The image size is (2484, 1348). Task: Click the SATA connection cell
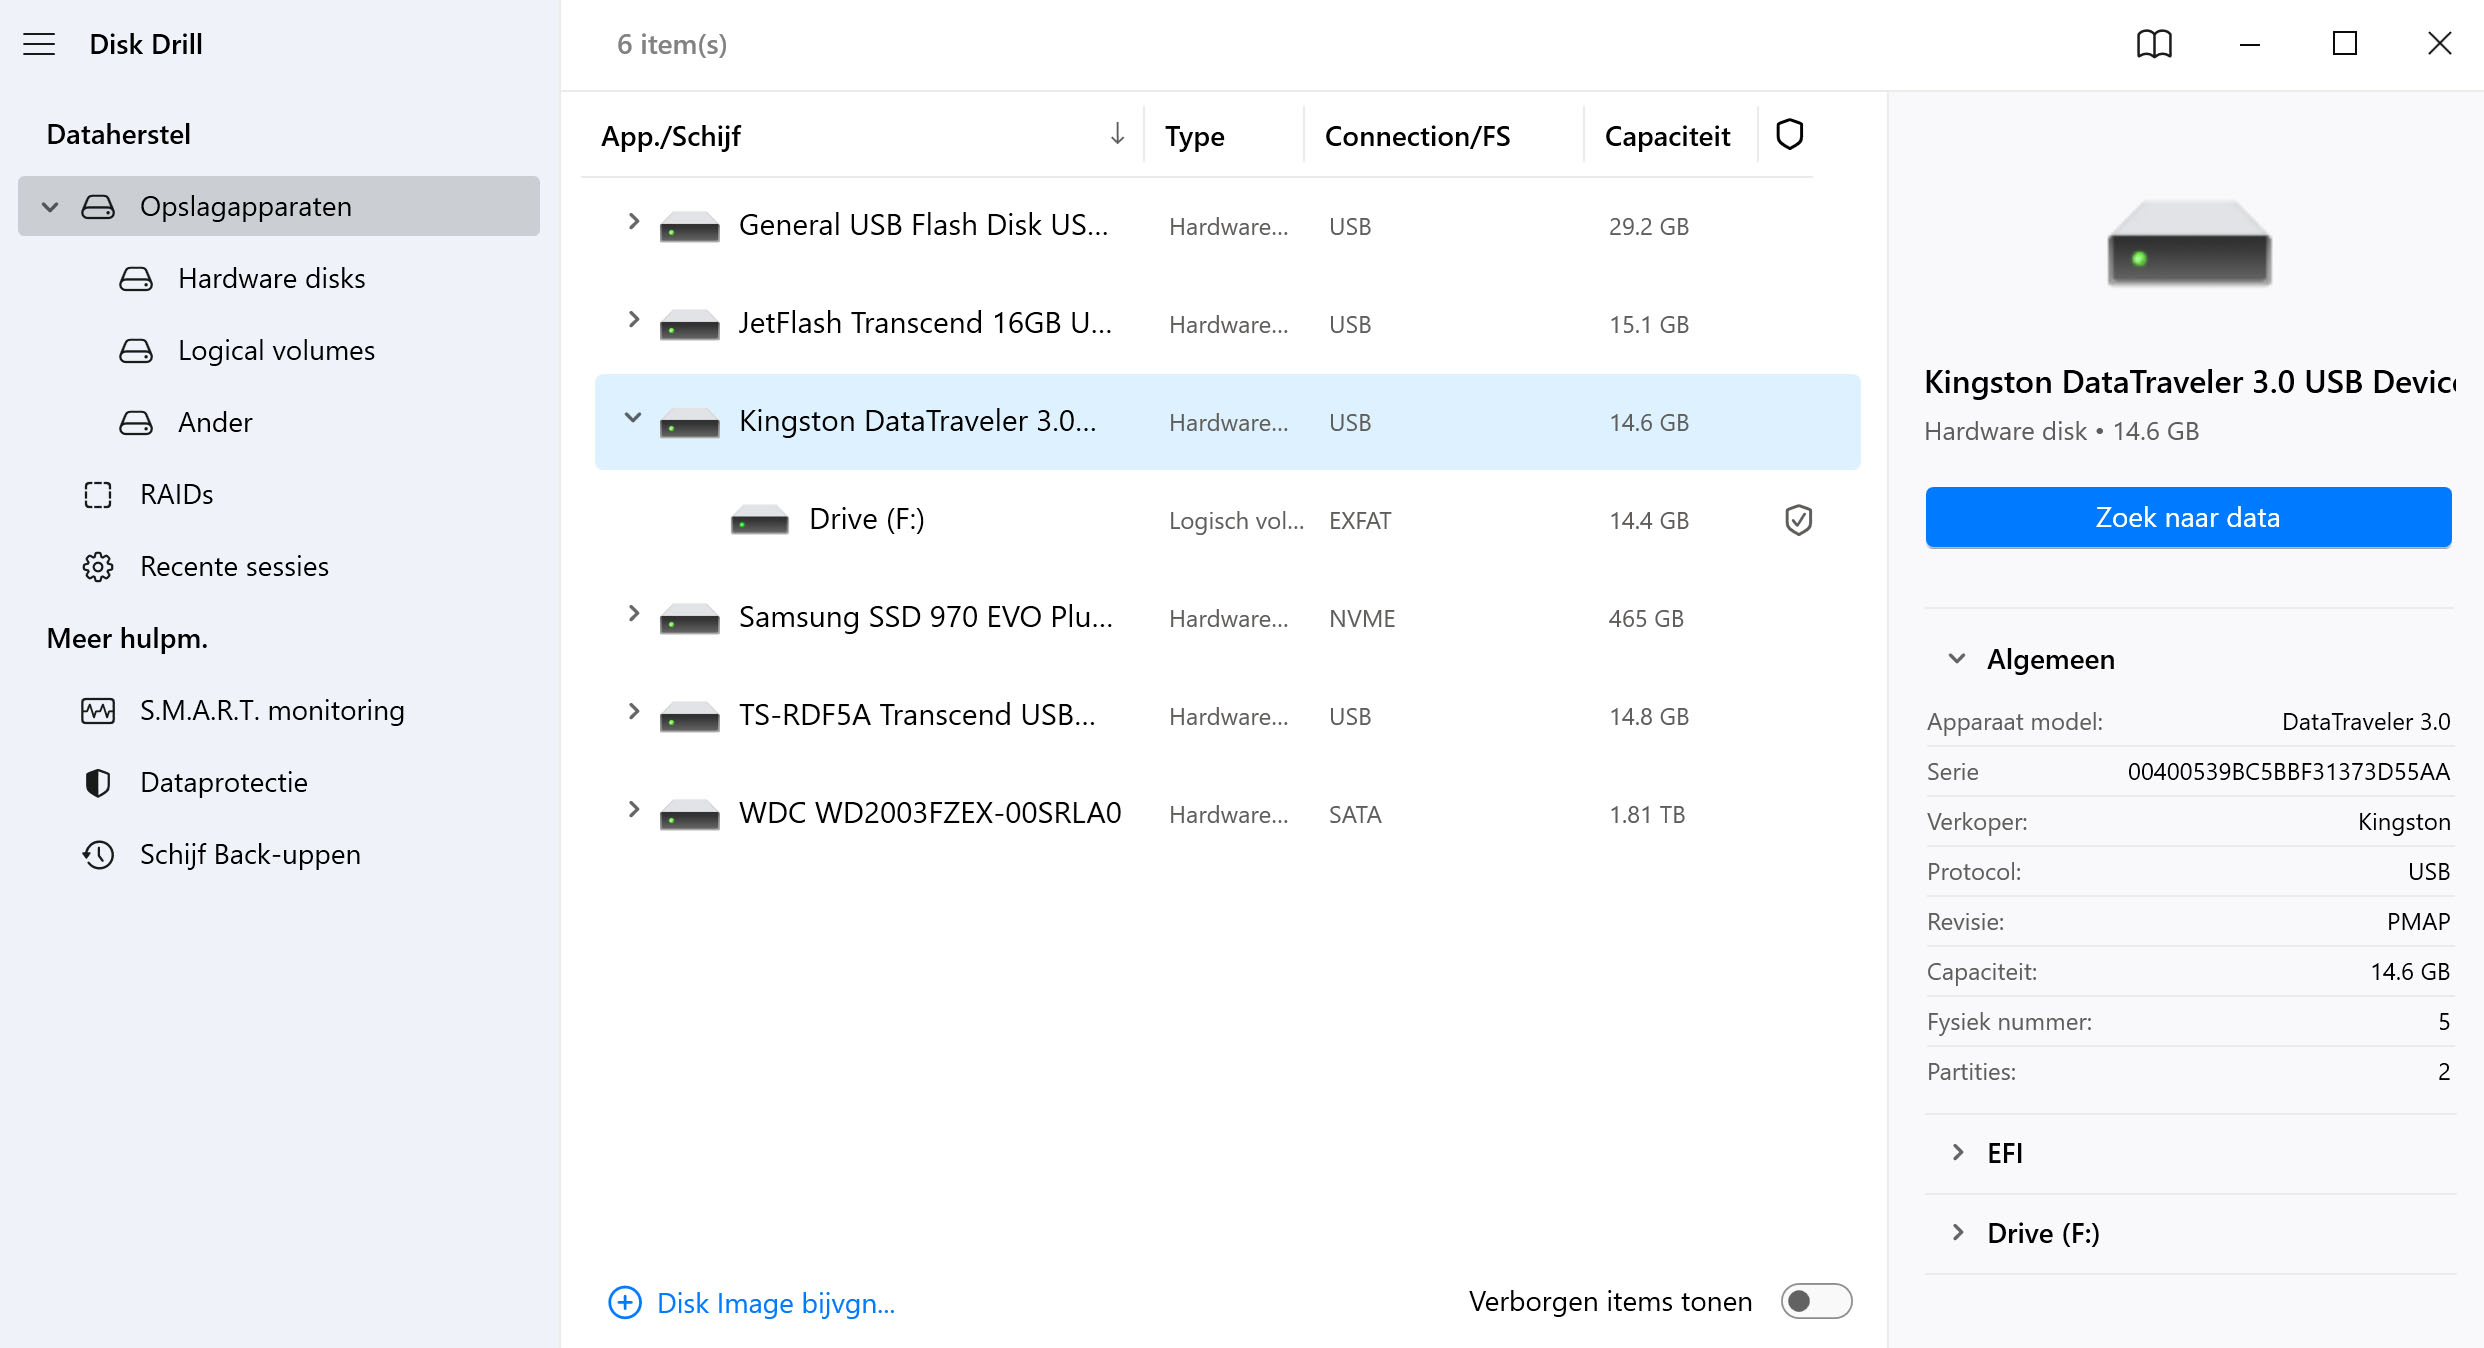pos(1355,815)
